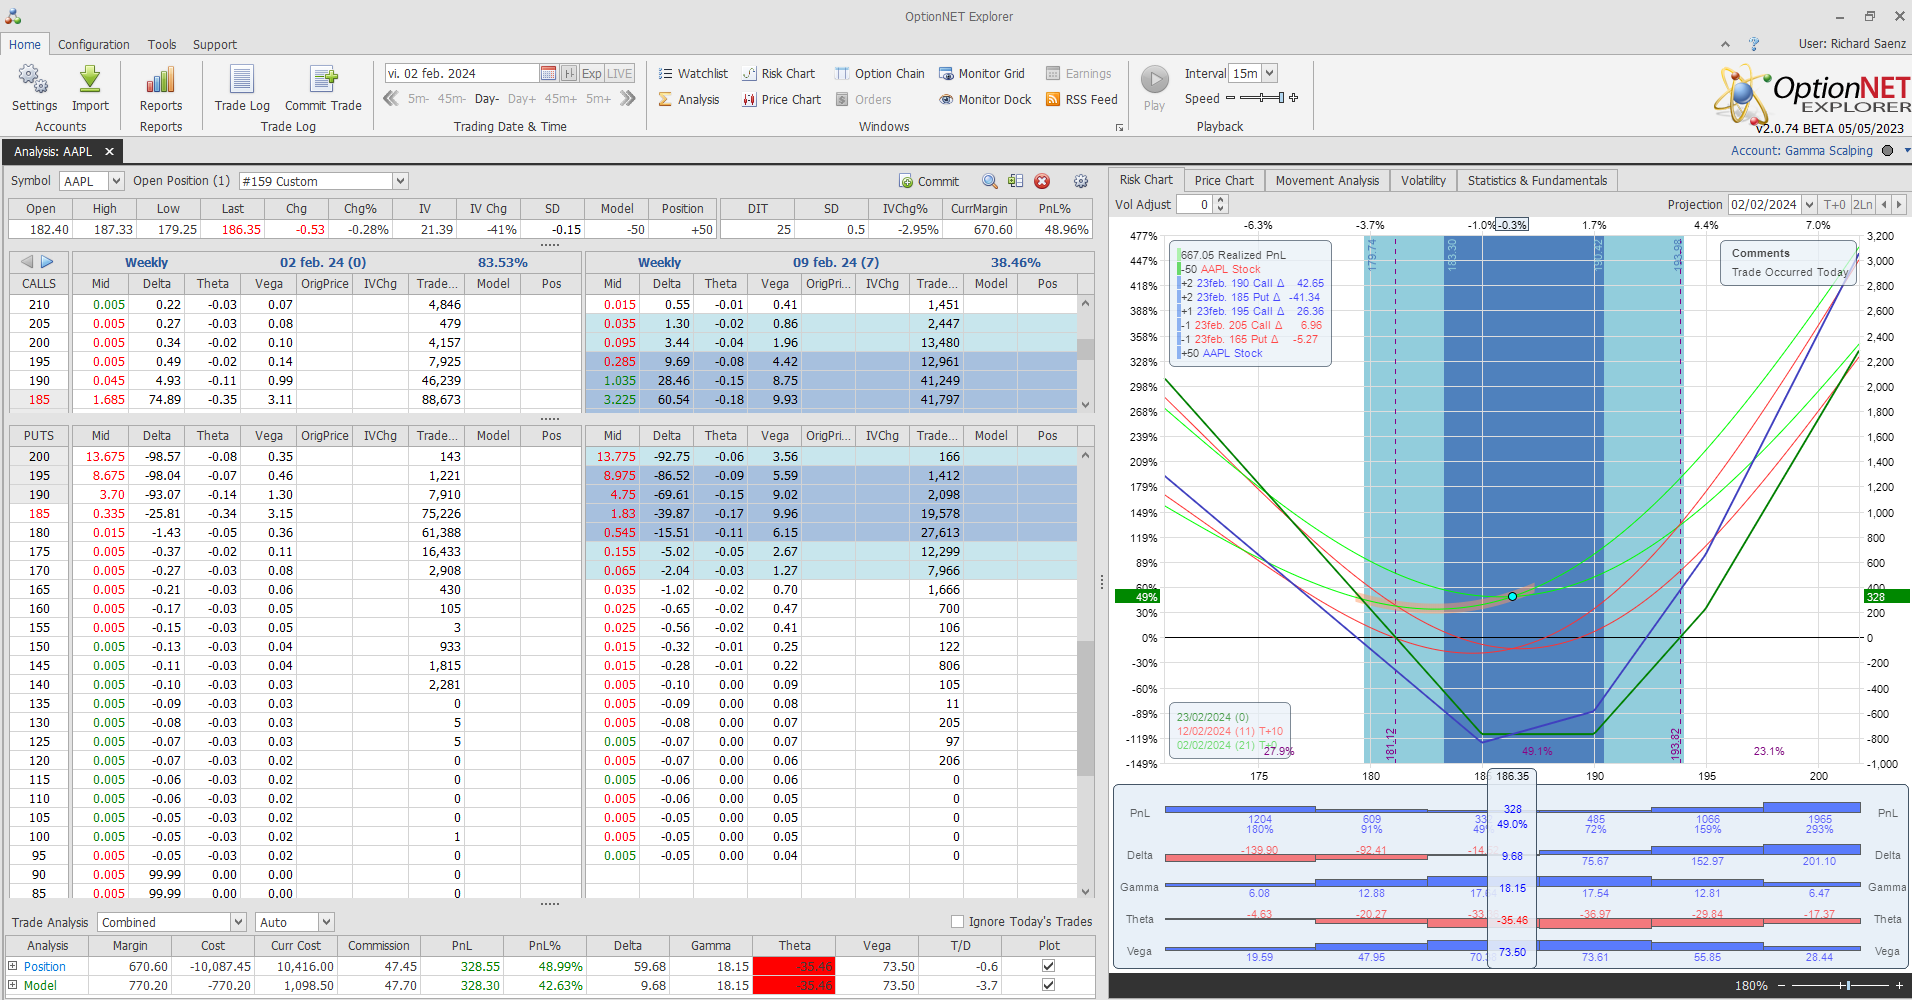
Task: Toggle Plot checkbox for Position row
Action: coord(1048,966)
